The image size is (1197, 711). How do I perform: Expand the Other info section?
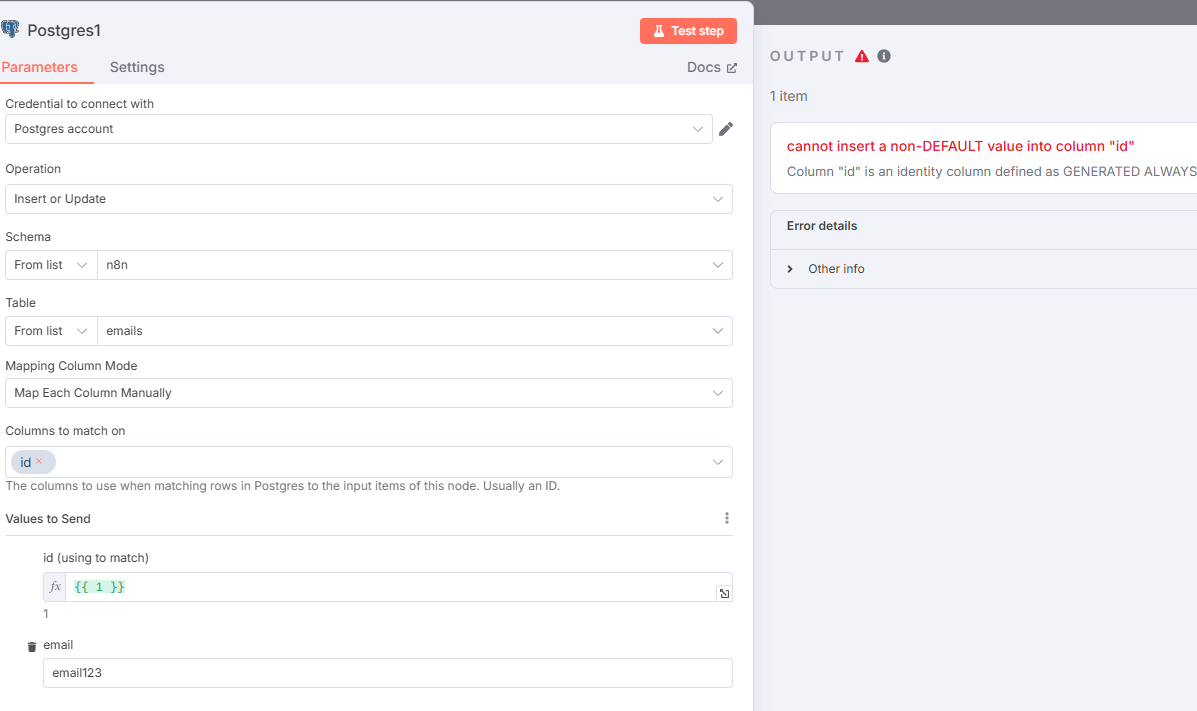pos(828,269)
